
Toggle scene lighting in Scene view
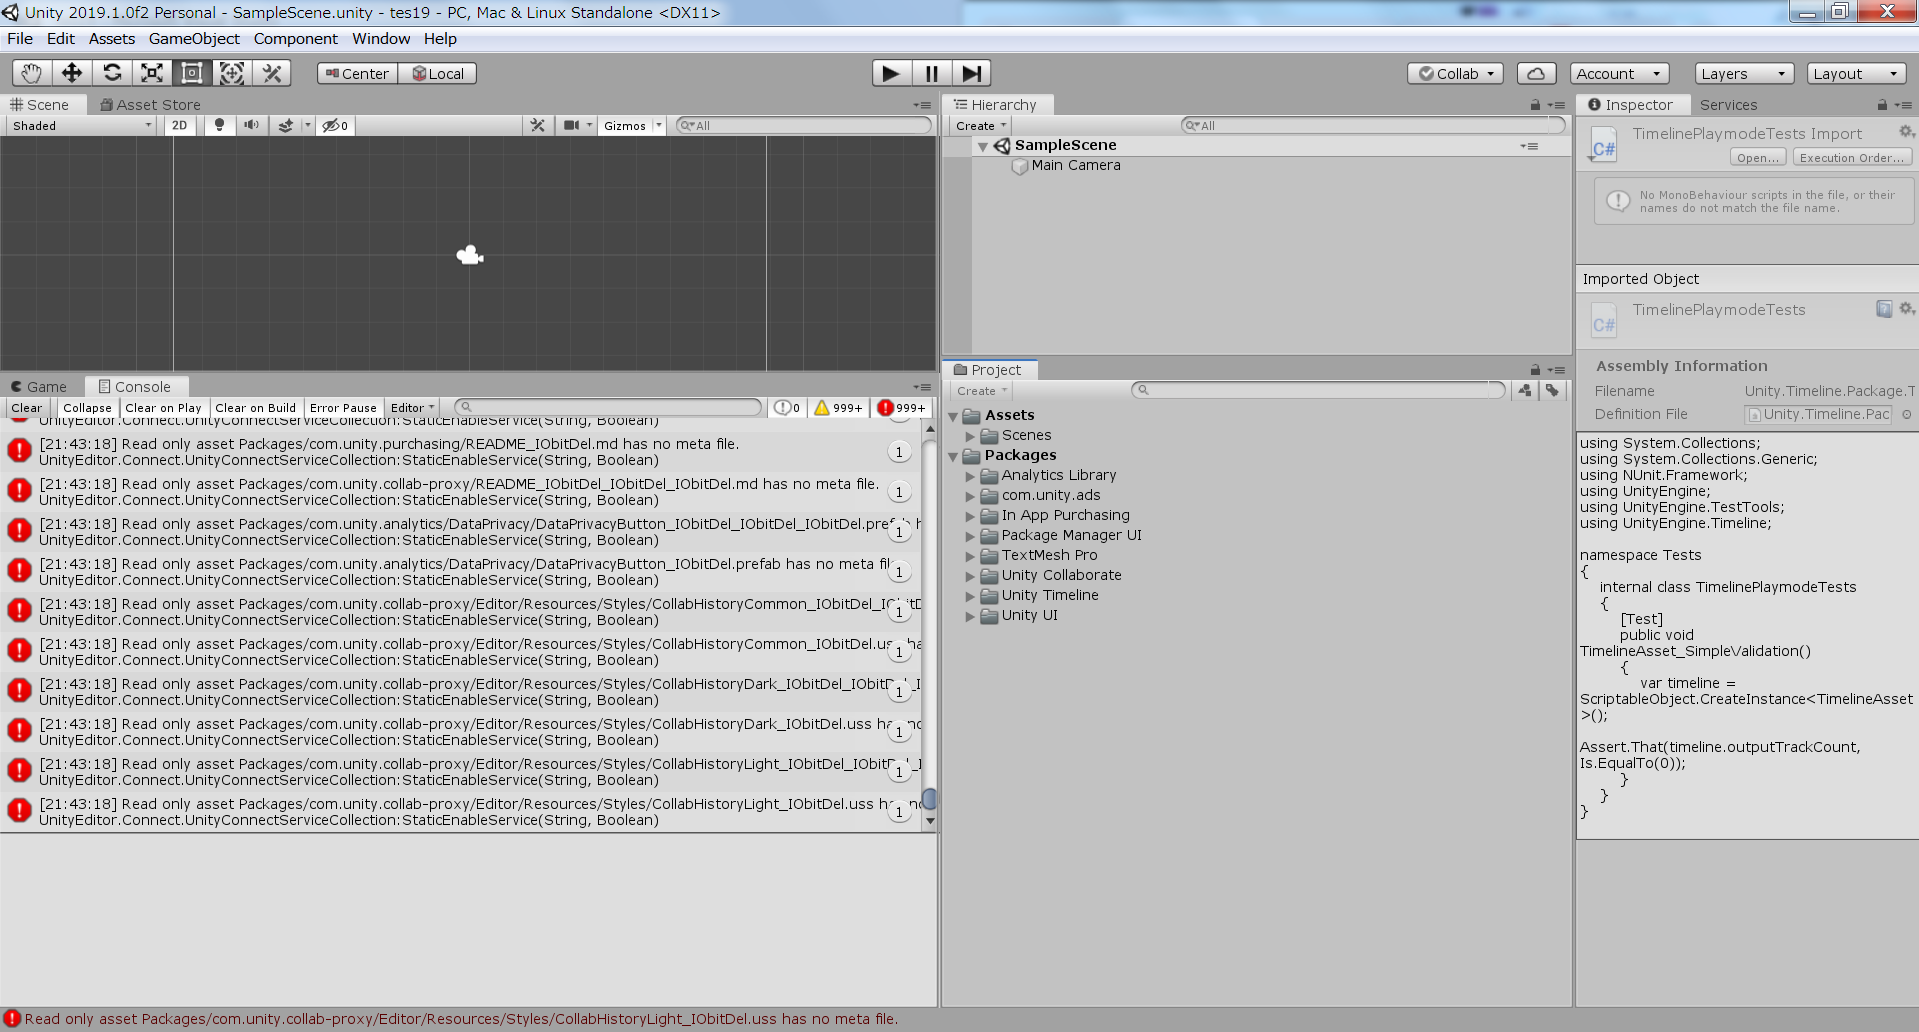pyautogui.click(x=219, y=124)
